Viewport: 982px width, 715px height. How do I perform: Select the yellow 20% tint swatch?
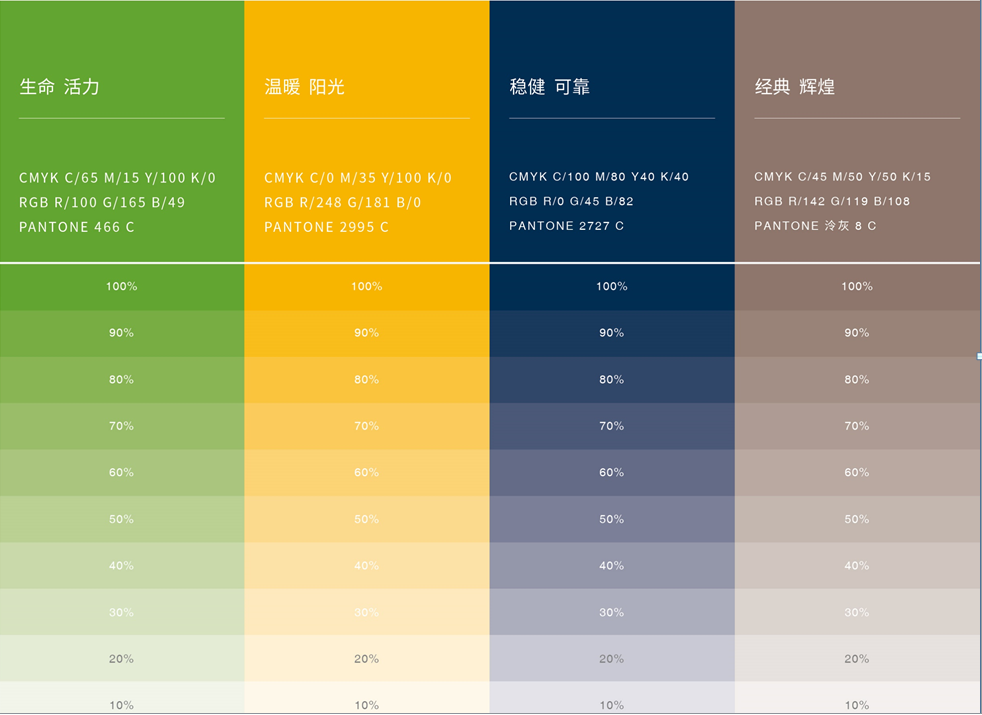366,659
